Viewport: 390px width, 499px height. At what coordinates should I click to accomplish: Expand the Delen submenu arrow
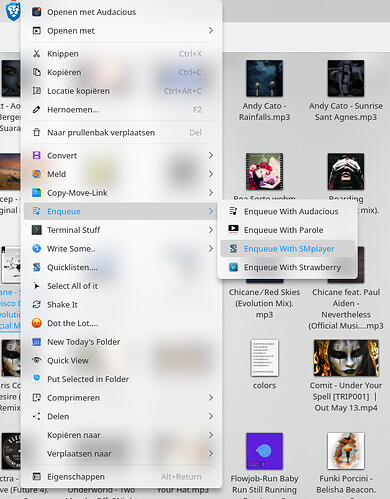point(211,416)
